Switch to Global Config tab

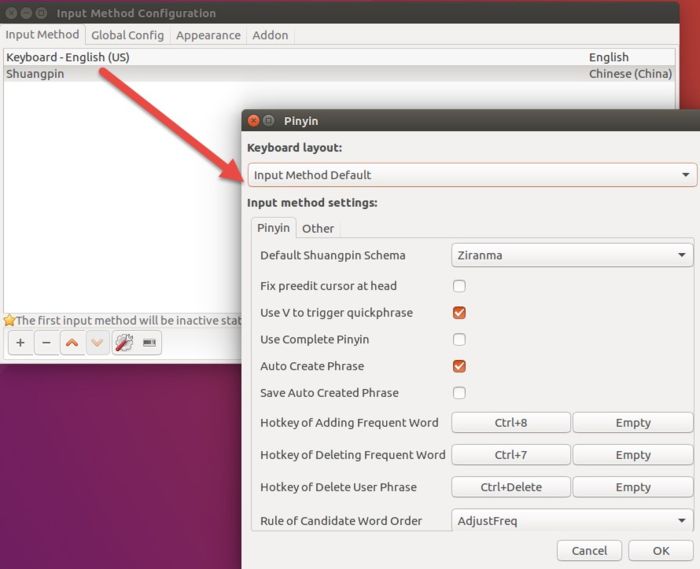pos(128,35)
